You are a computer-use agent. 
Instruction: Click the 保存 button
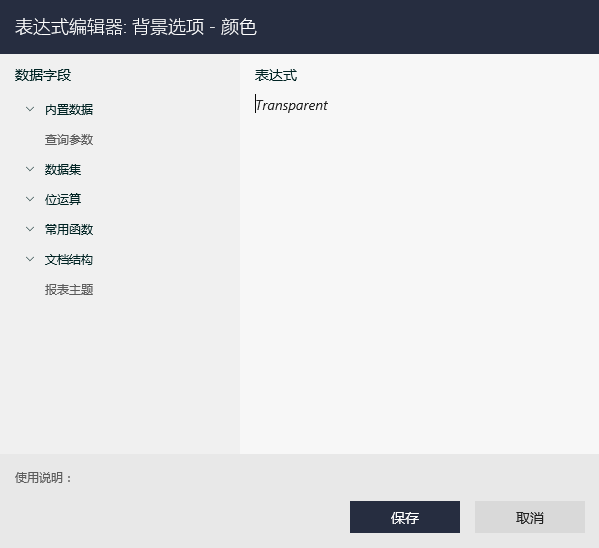pos(405,517)
